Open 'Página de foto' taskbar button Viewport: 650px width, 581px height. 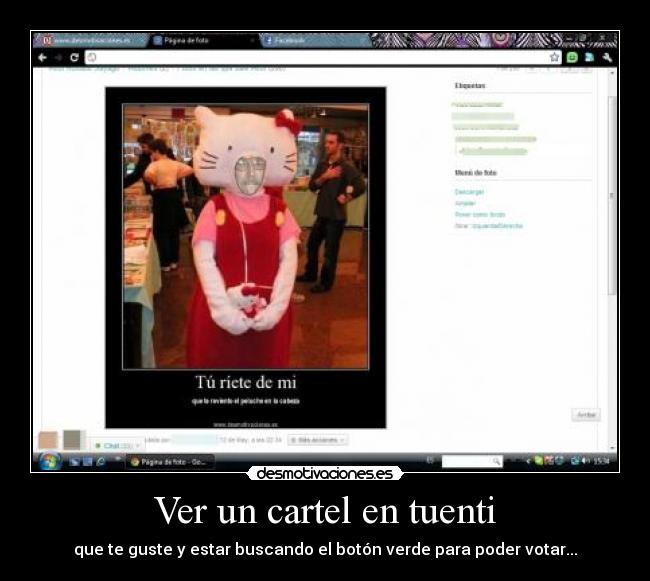[170, 462]
